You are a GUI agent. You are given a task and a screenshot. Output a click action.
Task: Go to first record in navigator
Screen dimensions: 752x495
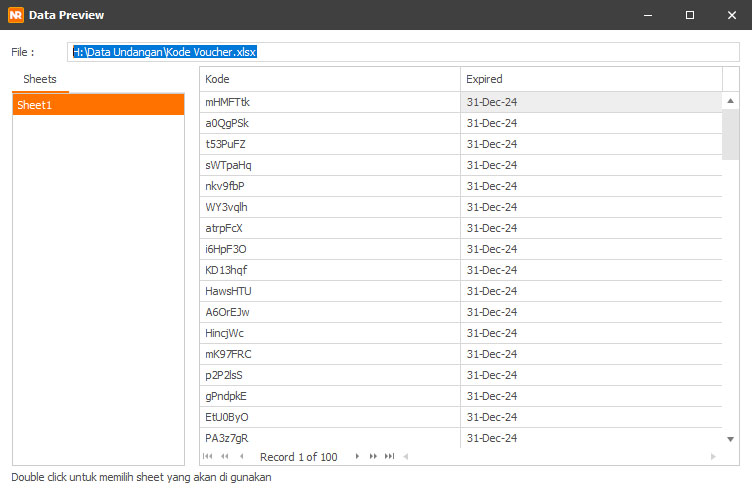point(209,457)
